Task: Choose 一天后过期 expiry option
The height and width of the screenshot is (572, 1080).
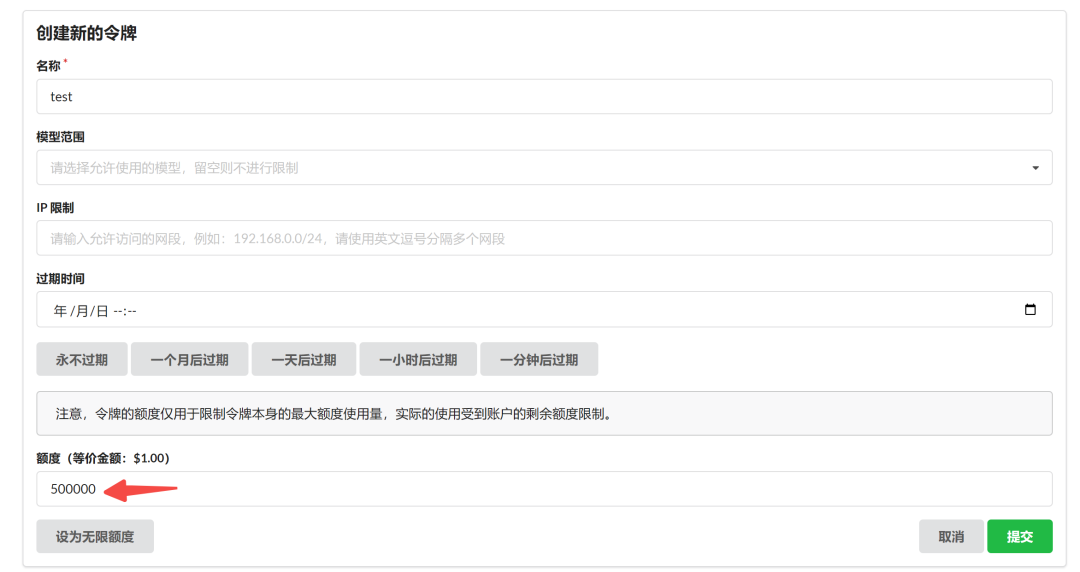Action: tap(304, 359)
